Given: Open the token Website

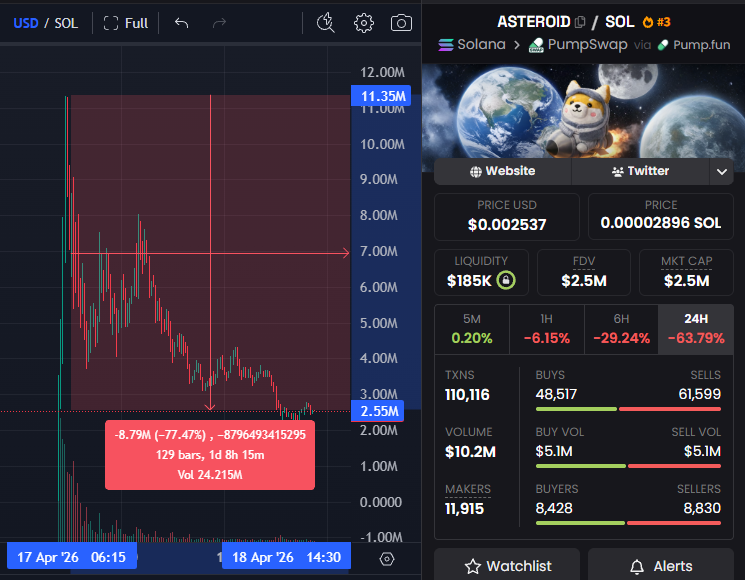Looking at the screenshot, I should pos(503,171).
